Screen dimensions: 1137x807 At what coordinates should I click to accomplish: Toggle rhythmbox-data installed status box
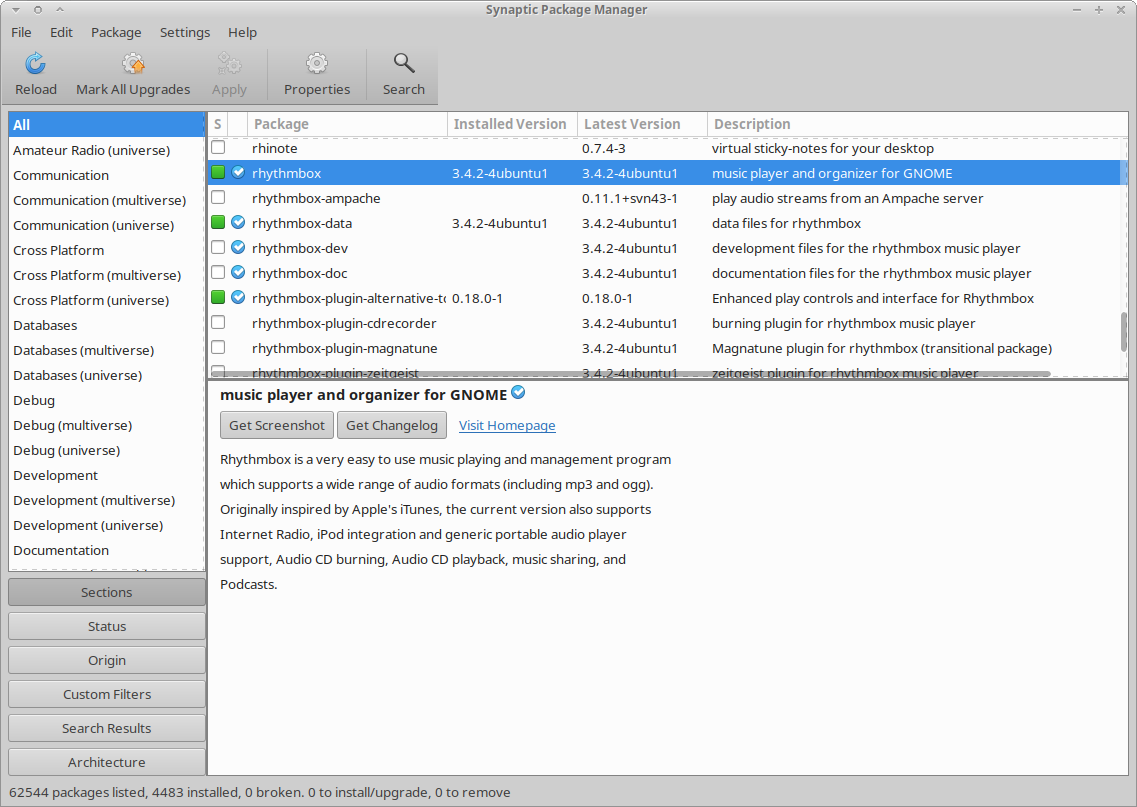[x=218, y=223]
